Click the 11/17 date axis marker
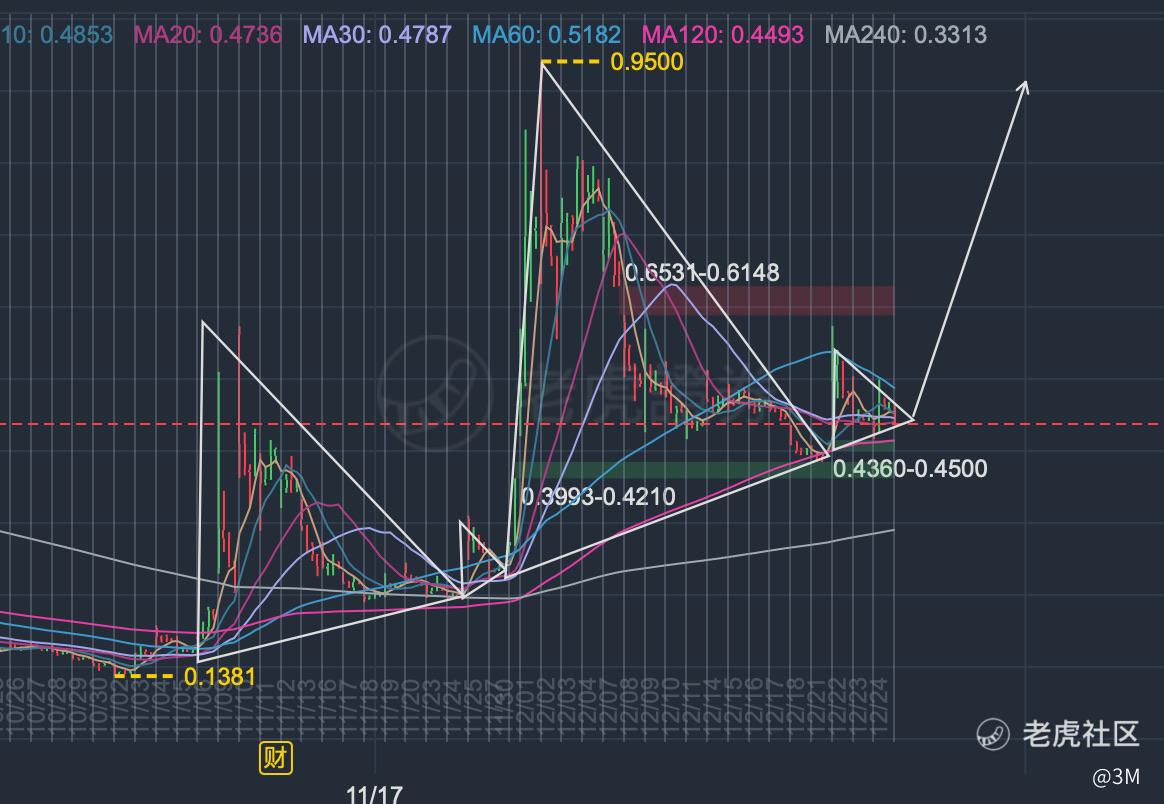The width and height of the screenshot is (1164, 804). [374, 794]
